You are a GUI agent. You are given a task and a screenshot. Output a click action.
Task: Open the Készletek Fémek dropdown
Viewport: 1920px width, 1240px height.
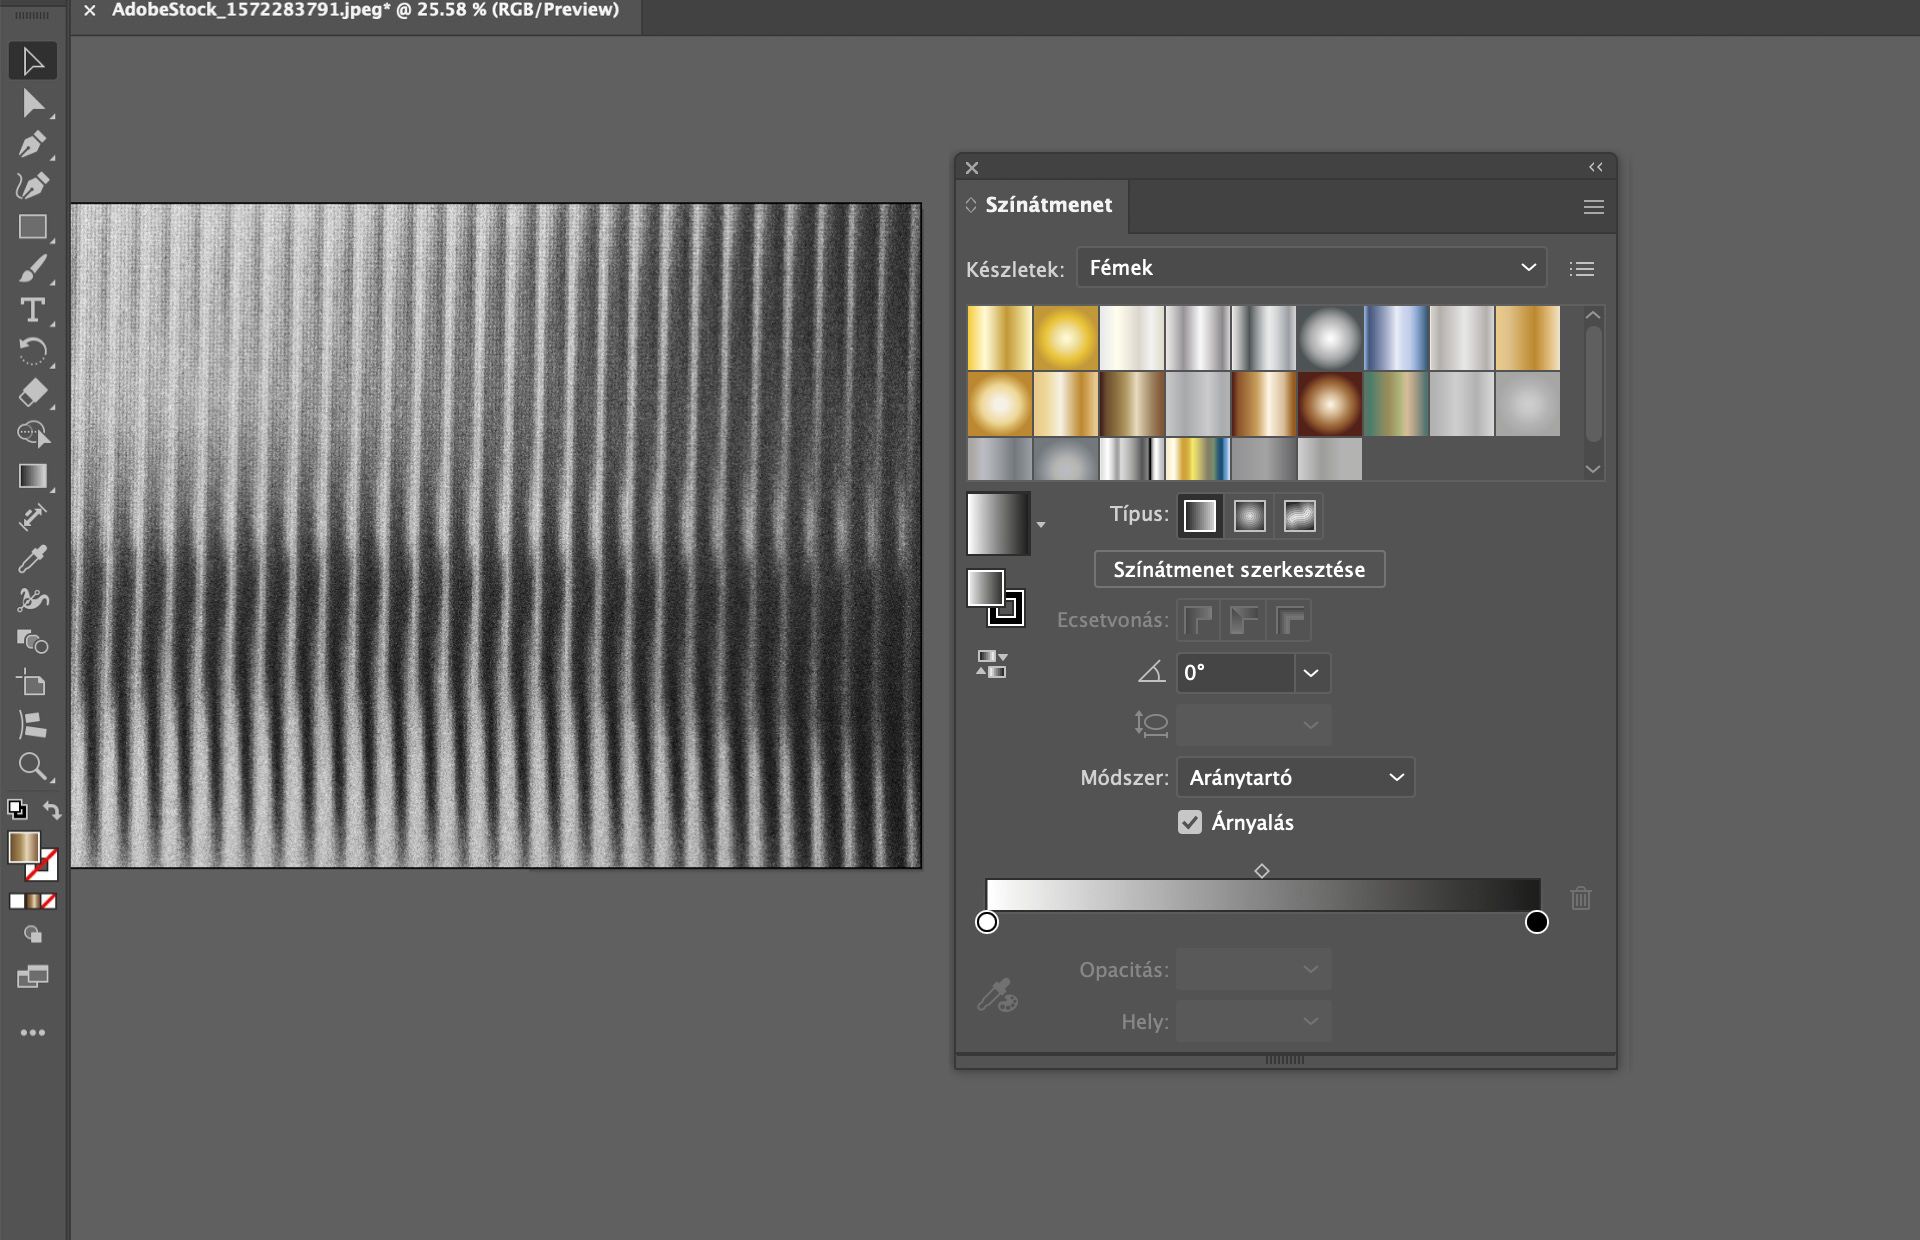point(1311,268)
